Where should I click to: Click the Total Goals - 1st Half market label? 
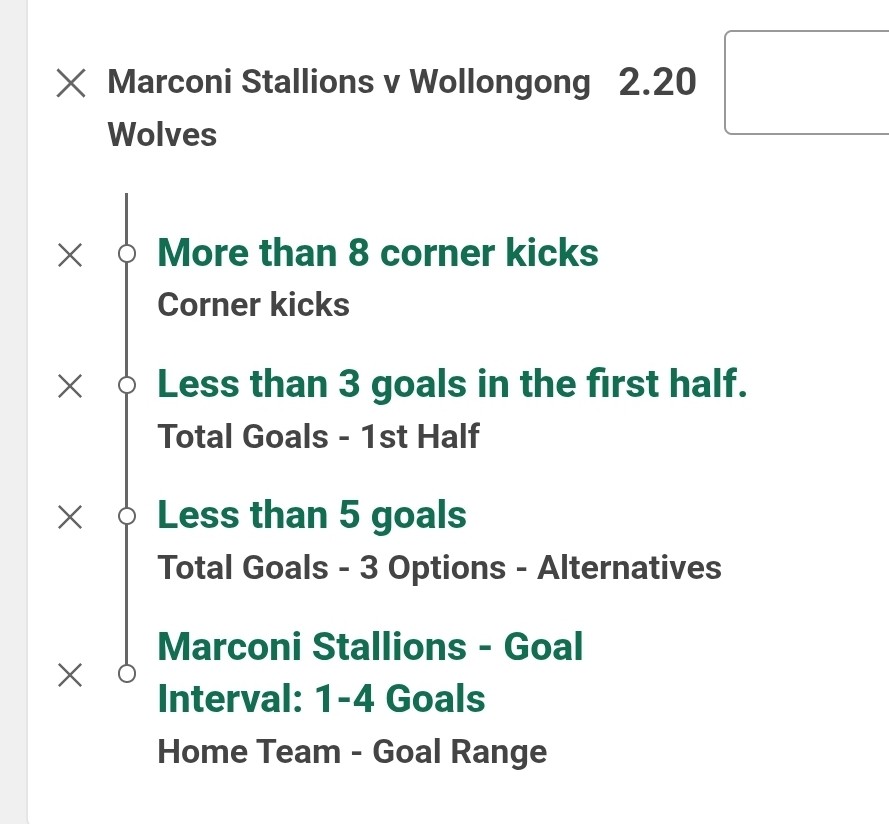click(319, 436)
